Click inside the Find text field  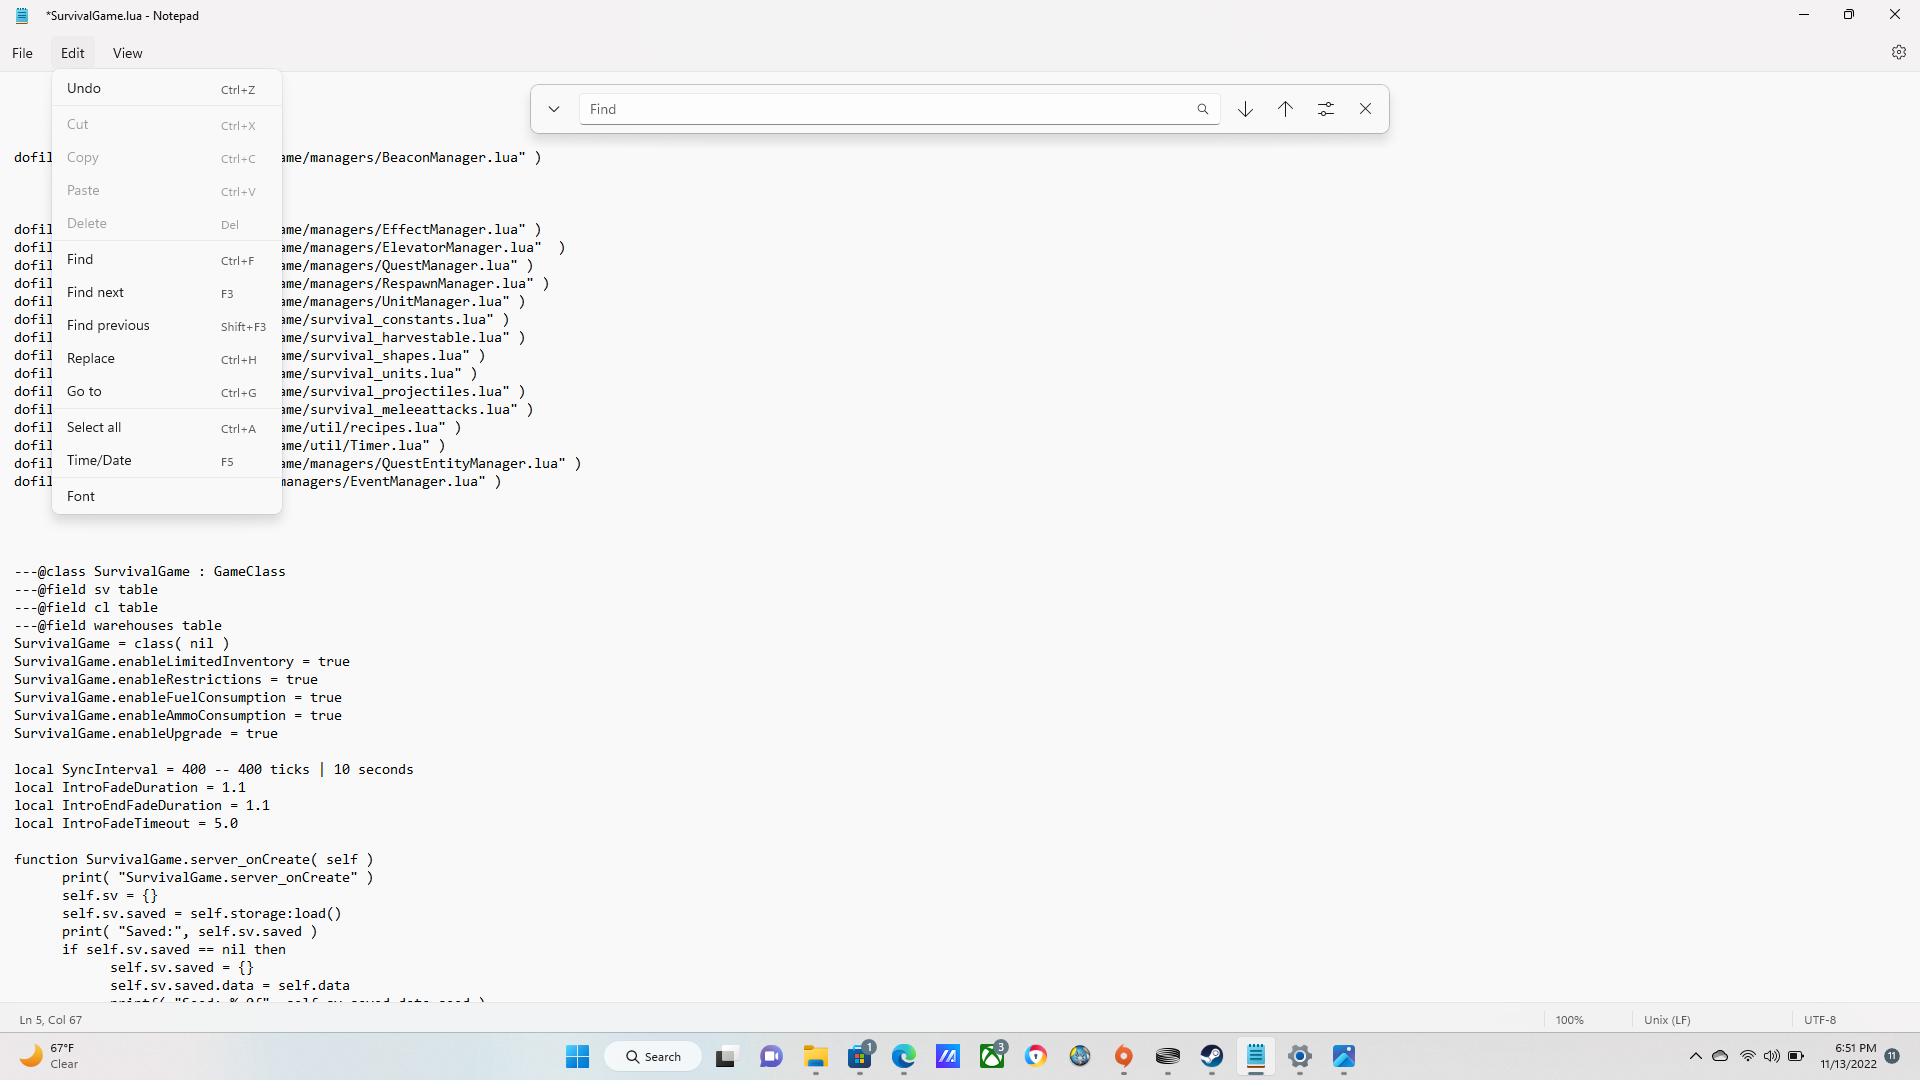click(880, 109)
